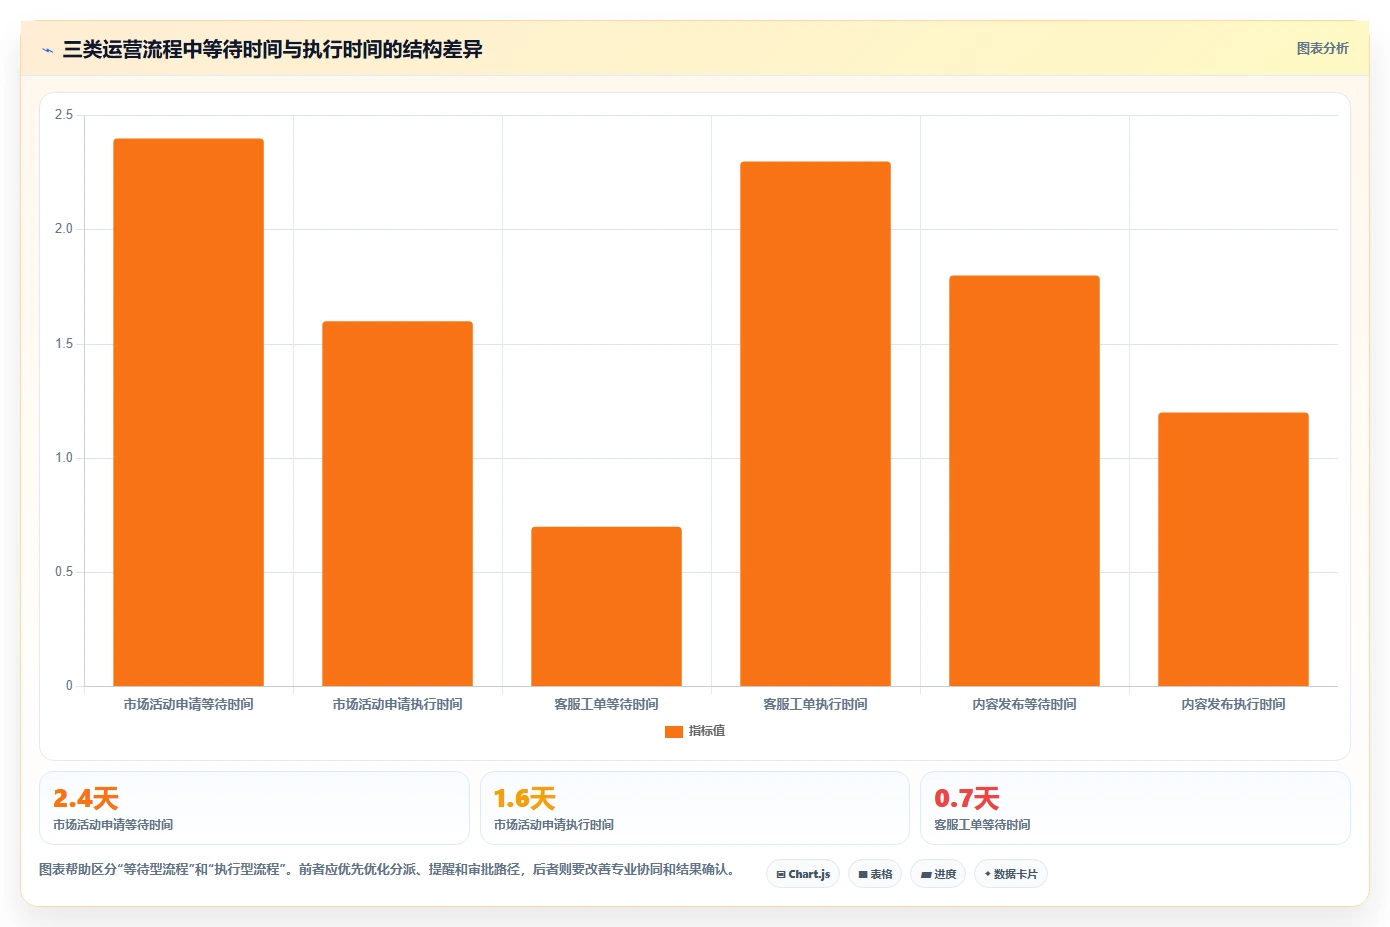This screenshot has height=927, width=1390.
Task: Click the 2.4天 value in the data card
Action: click(86, 799)
